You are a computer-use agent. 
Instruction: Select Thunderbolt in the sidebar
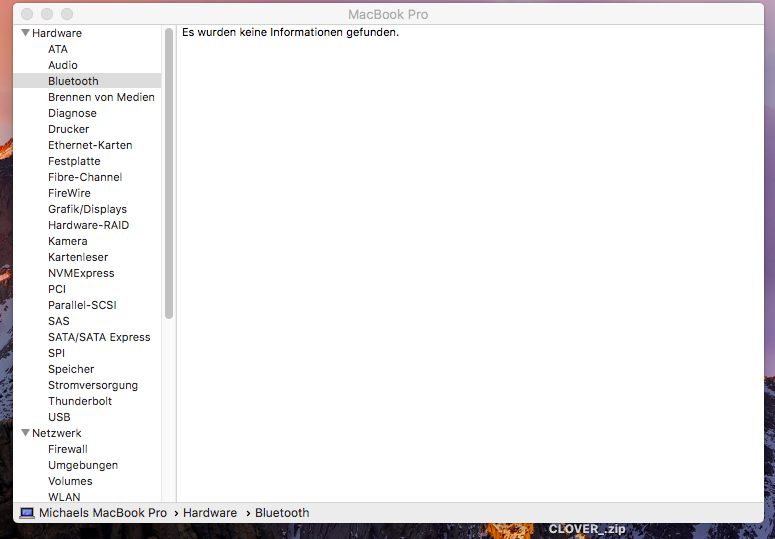click(x=80, y=401)
